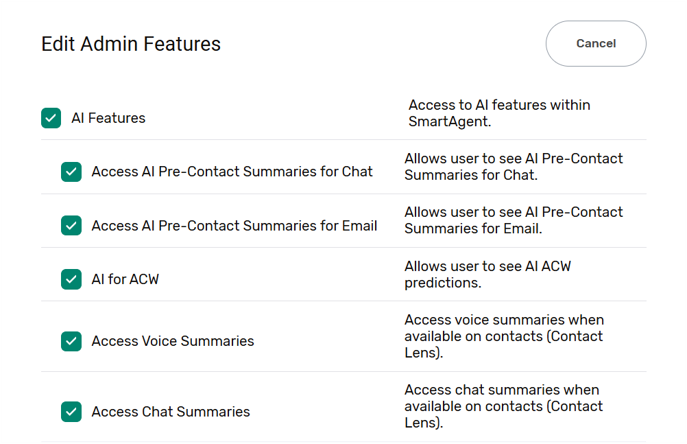Click the "AI for ACW" label text
This screenshot has width=687, height=444.
click(x=125, y=280)
